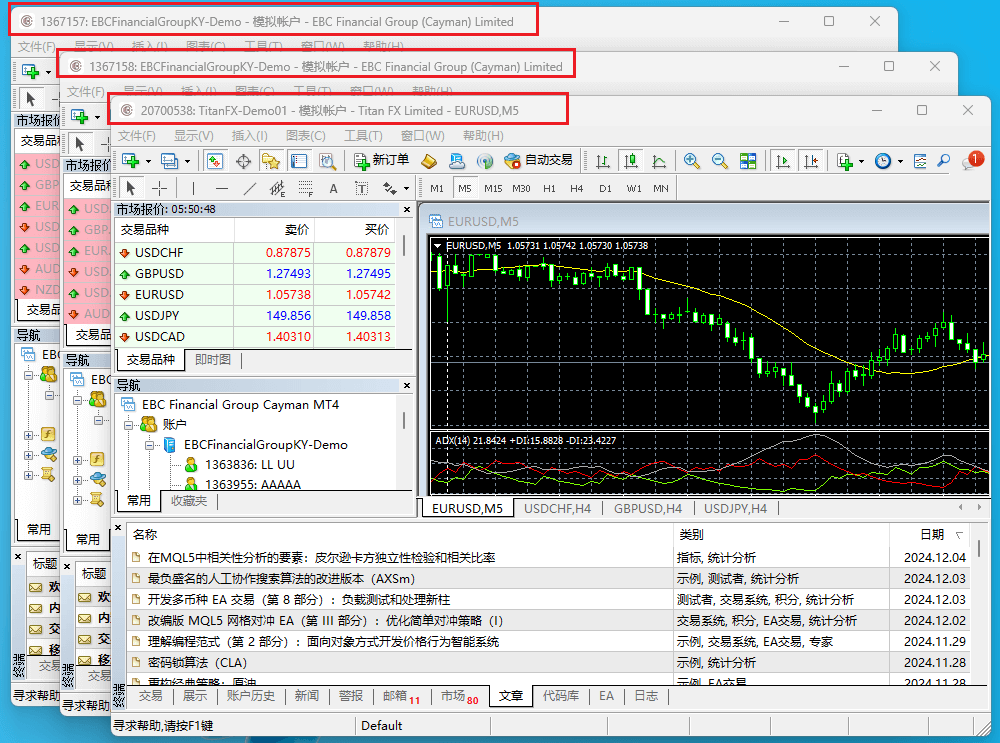1000x743 pixels.
Task: Select the text A tool
Action: tap(333, 188)
